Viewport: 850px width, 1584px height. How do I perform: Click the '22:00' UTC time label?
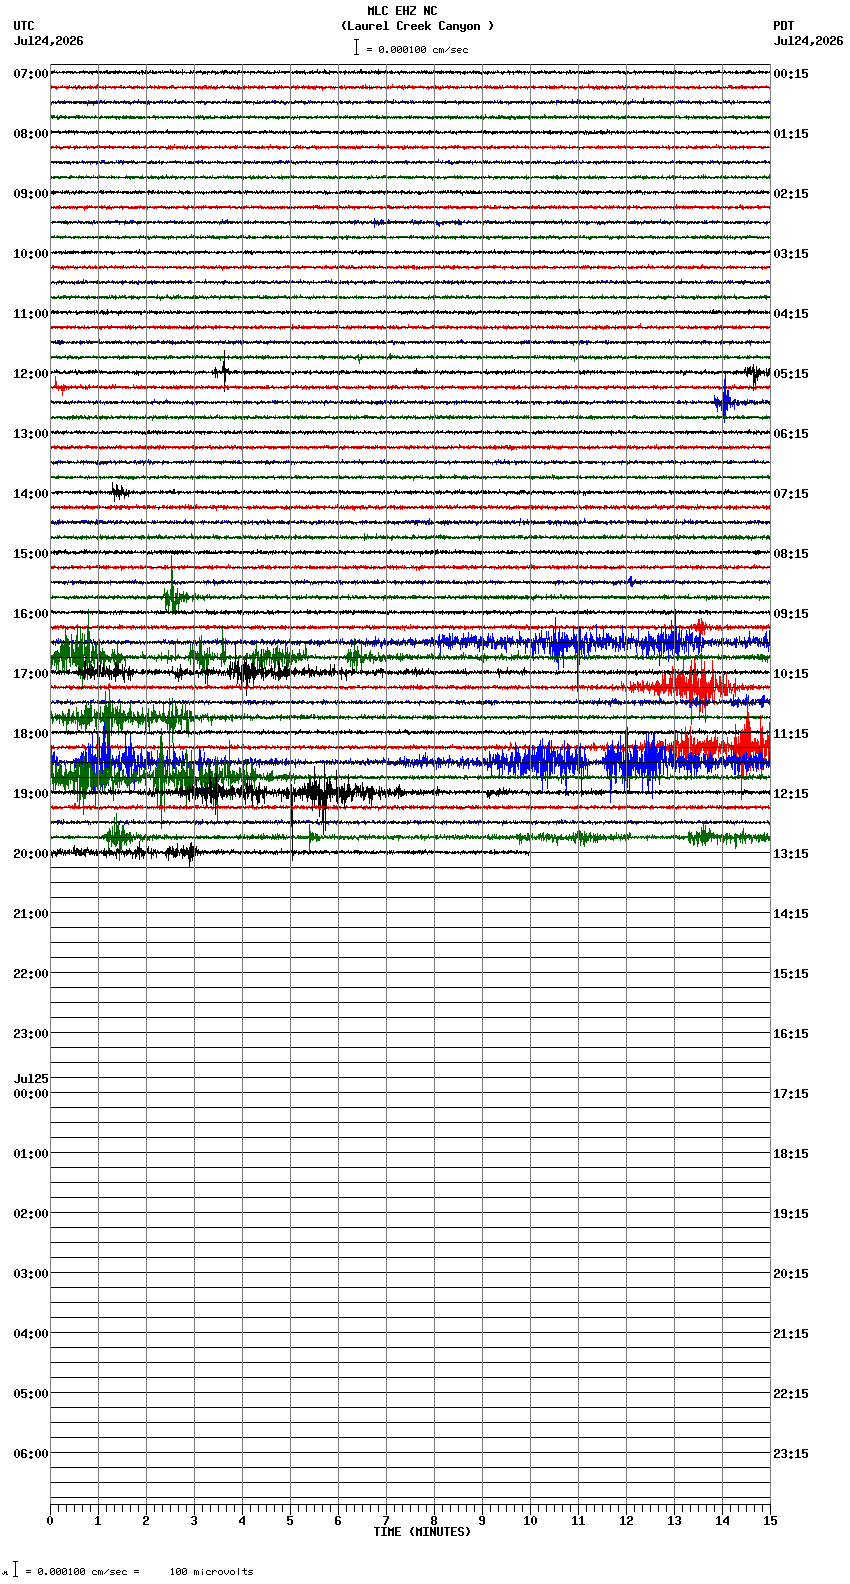[31, 974]
